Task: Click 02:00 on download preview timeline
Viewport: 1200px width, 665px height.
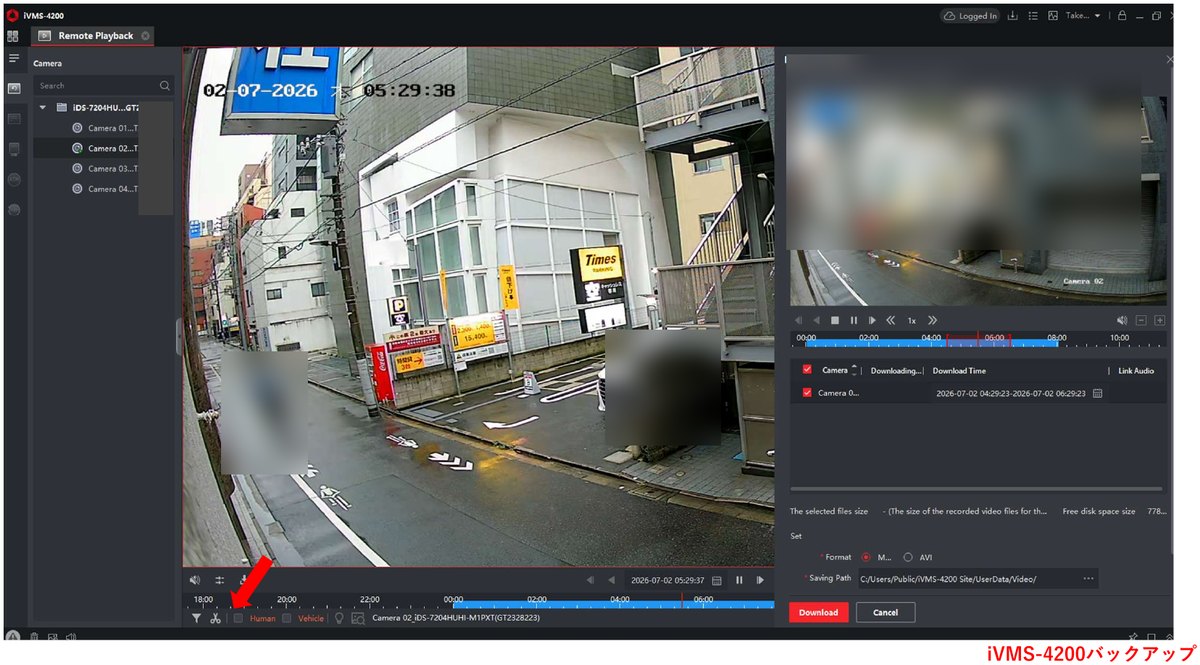Action: (x=869, y=338)
